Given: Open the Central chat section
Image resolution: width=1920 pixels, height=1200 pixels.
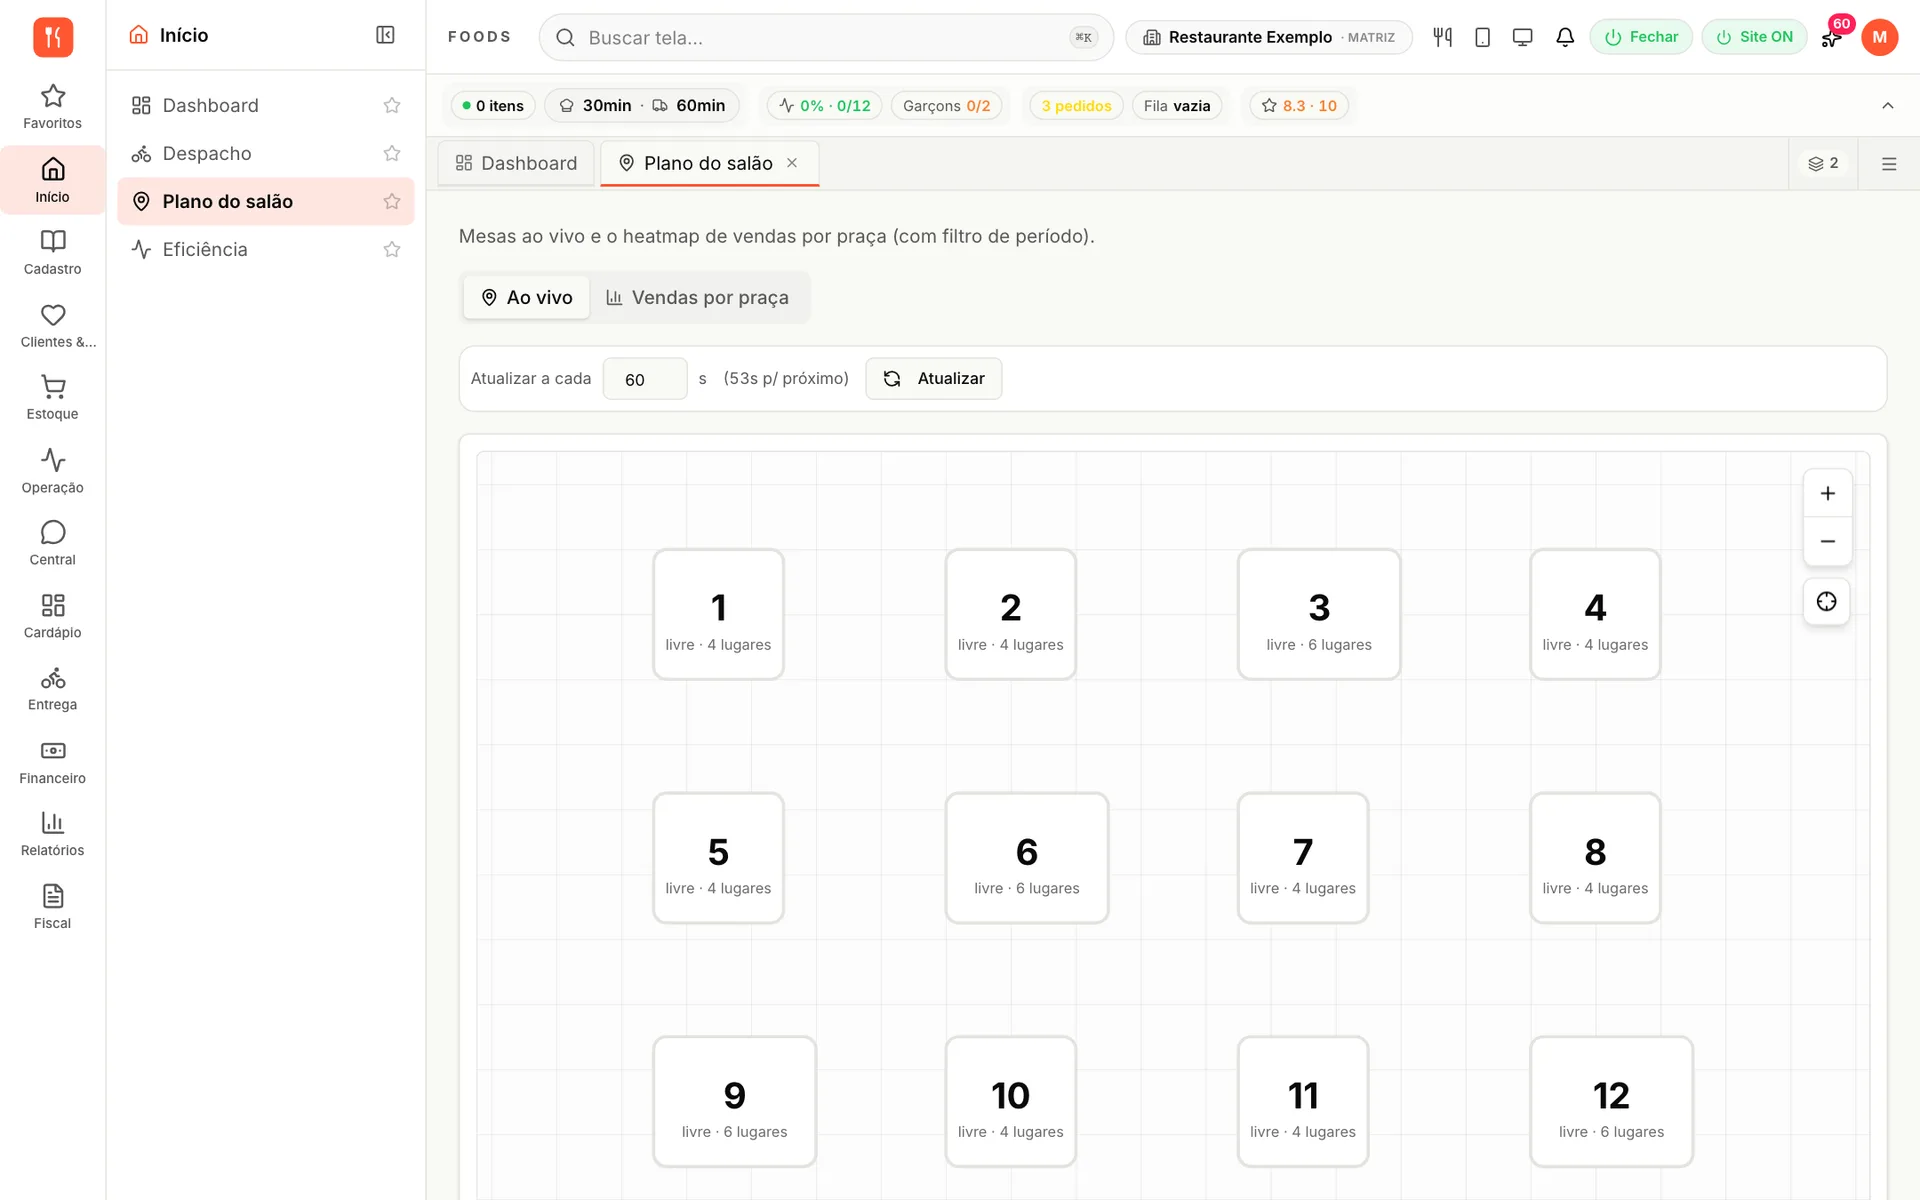Looking at the screenshot, I should 52,543.
